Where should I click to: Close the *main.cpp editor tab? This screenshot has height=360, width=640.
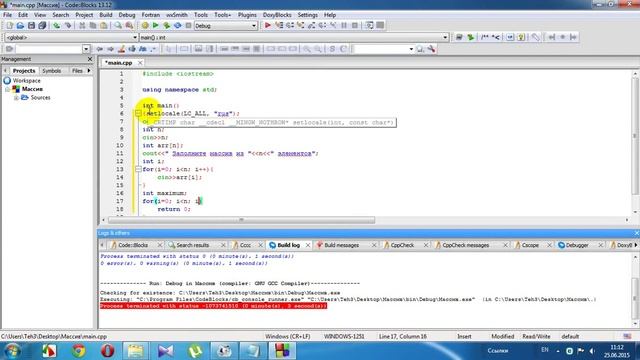(x=140, y=63)
